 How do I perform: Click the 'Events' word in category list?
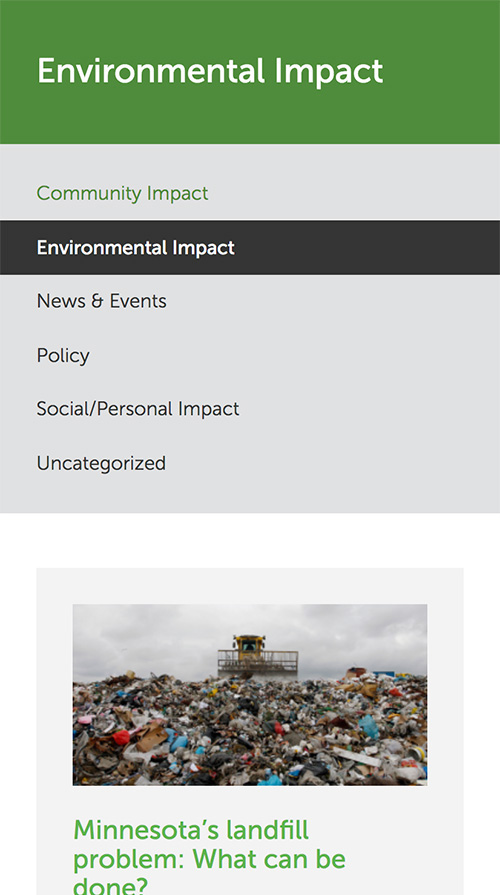[138, 301]
